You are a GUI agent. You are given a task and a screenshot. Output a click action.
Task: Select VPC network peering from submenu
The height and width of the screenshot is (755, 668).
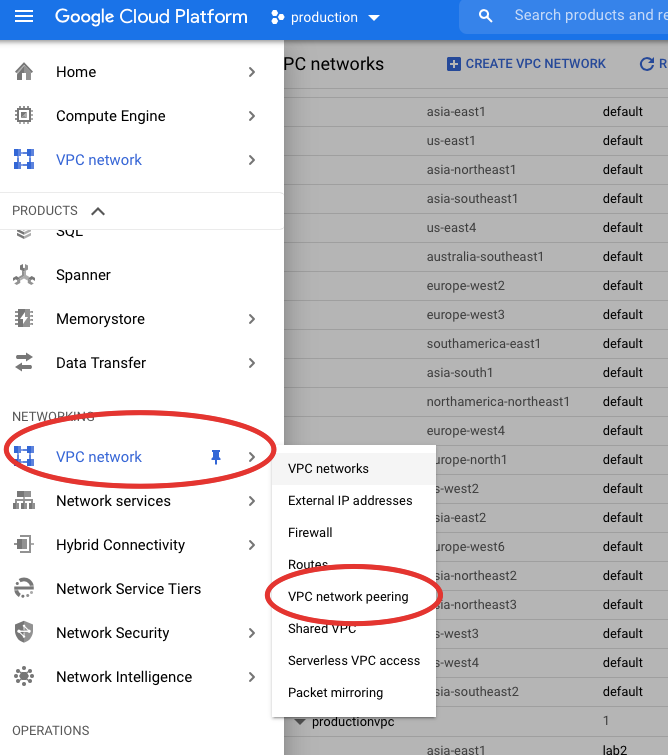point(348,597)
